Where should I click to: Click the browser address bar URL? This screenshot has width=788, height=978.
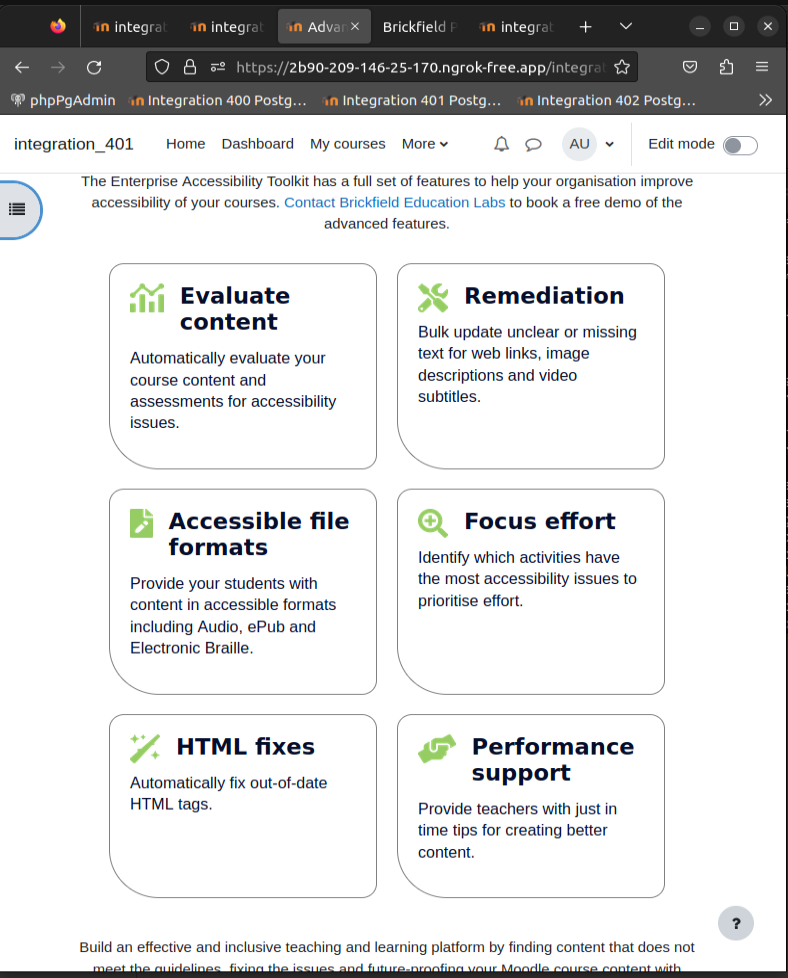click(421, 67)
